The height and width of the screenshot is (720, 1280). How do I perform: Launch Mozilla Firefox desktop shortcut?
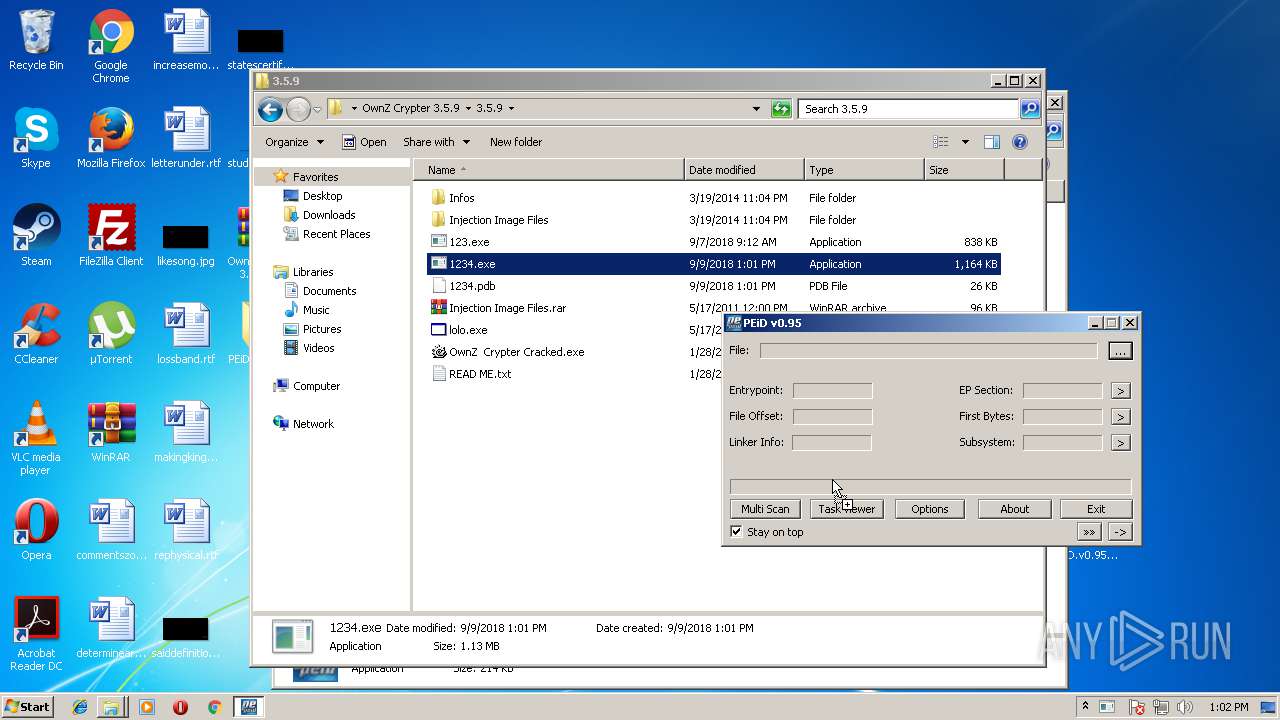[111, 138]
